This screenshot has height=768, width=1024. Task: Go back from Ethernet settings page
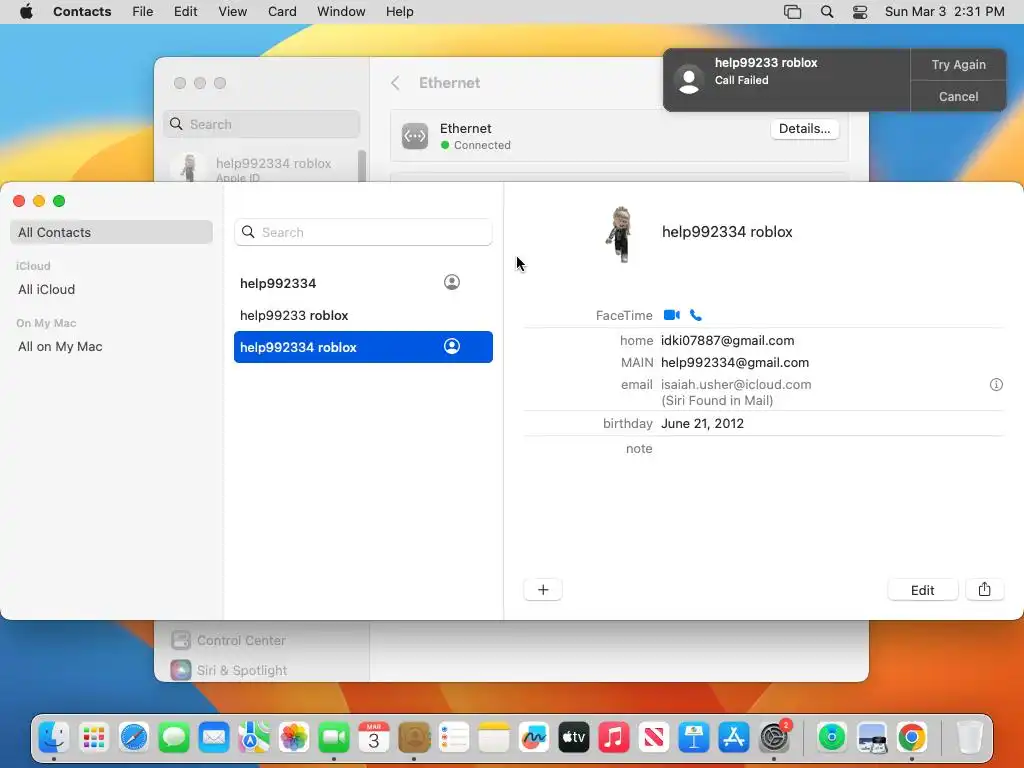(395, 83)
